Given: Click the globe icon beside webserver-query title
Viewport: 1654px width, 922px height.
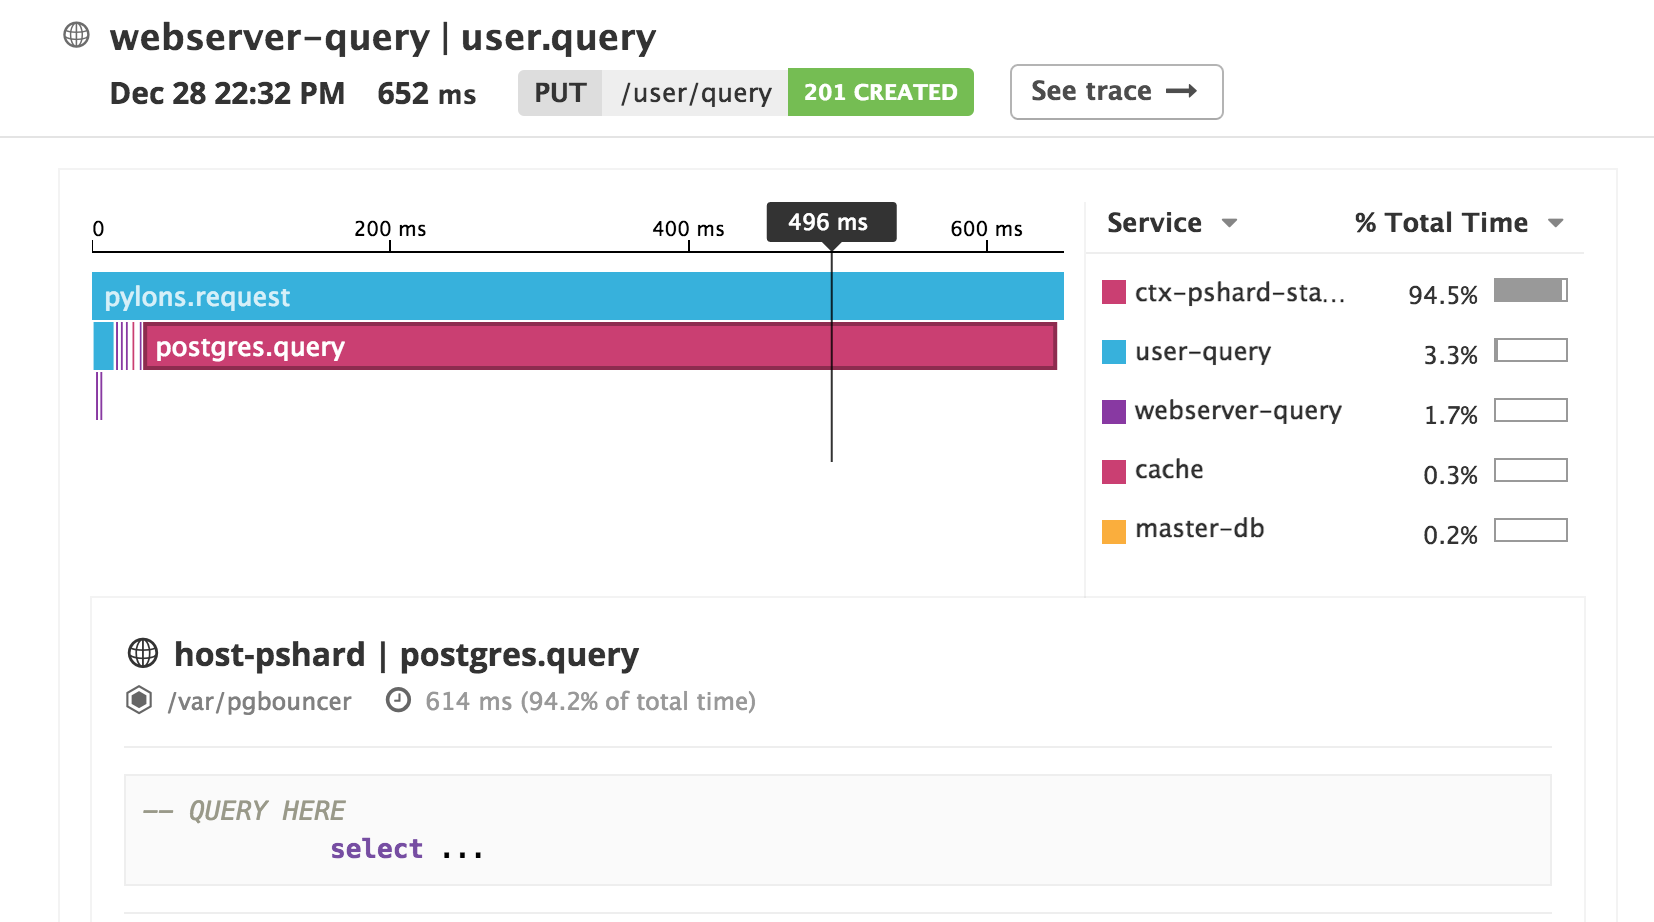Looking at the screenshot, I should click(x=76, y=35).
